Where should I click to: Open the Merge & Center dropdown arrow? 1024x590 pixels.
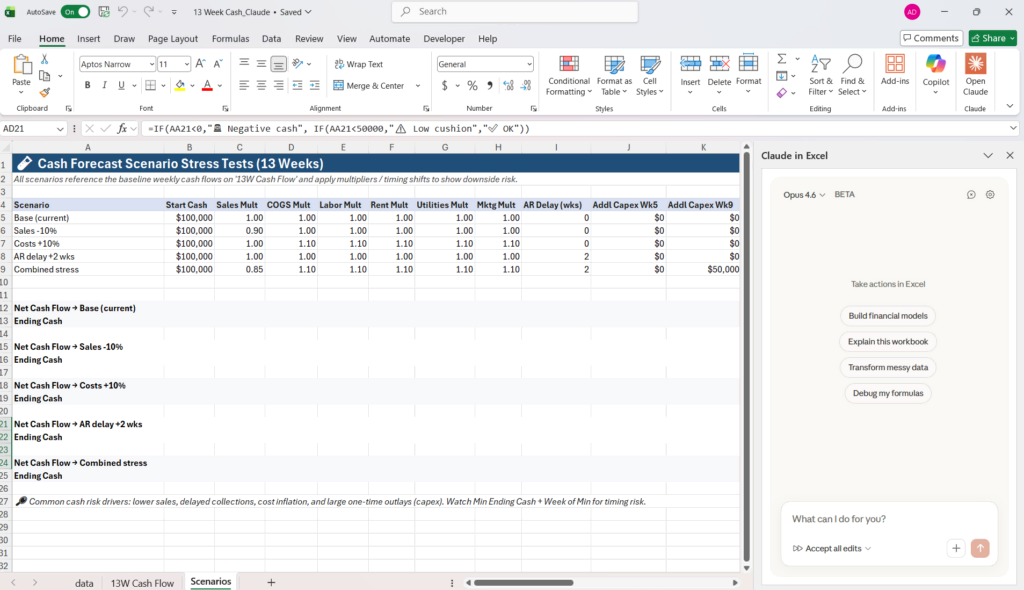coord(418,86)
